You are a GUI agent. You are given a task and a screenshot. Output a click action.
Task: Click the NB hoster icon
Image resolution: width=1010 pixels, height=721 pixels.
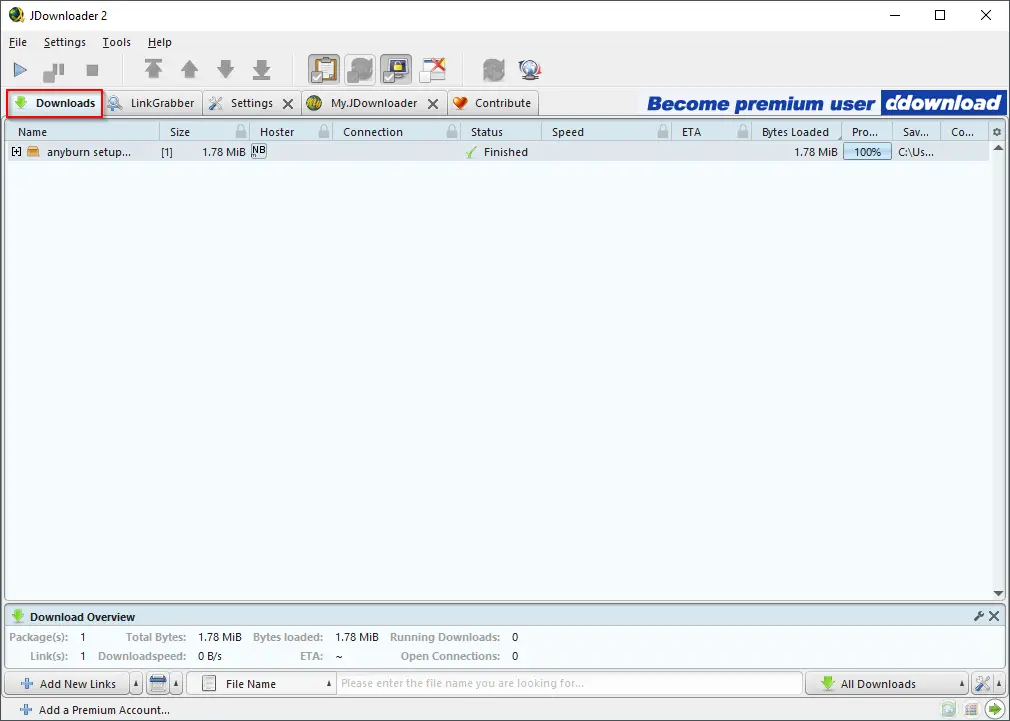(x=258, y=151)
